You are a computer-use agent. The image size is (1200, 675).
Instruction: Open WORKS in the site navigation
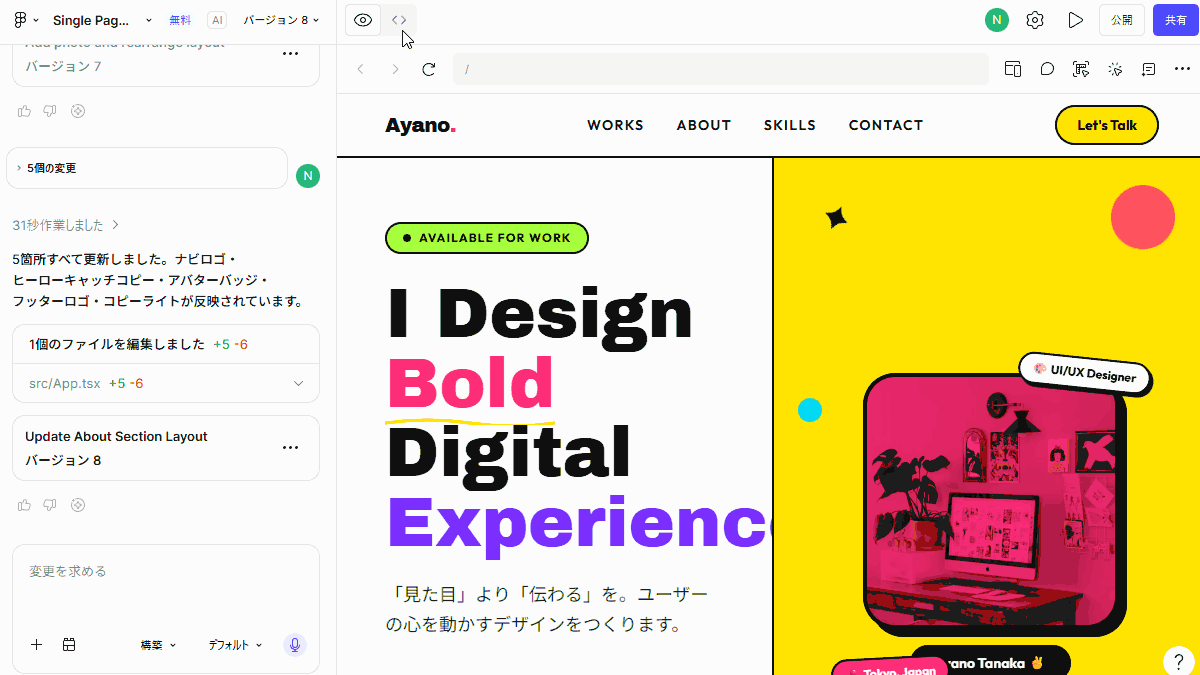[x=615, y=125]
